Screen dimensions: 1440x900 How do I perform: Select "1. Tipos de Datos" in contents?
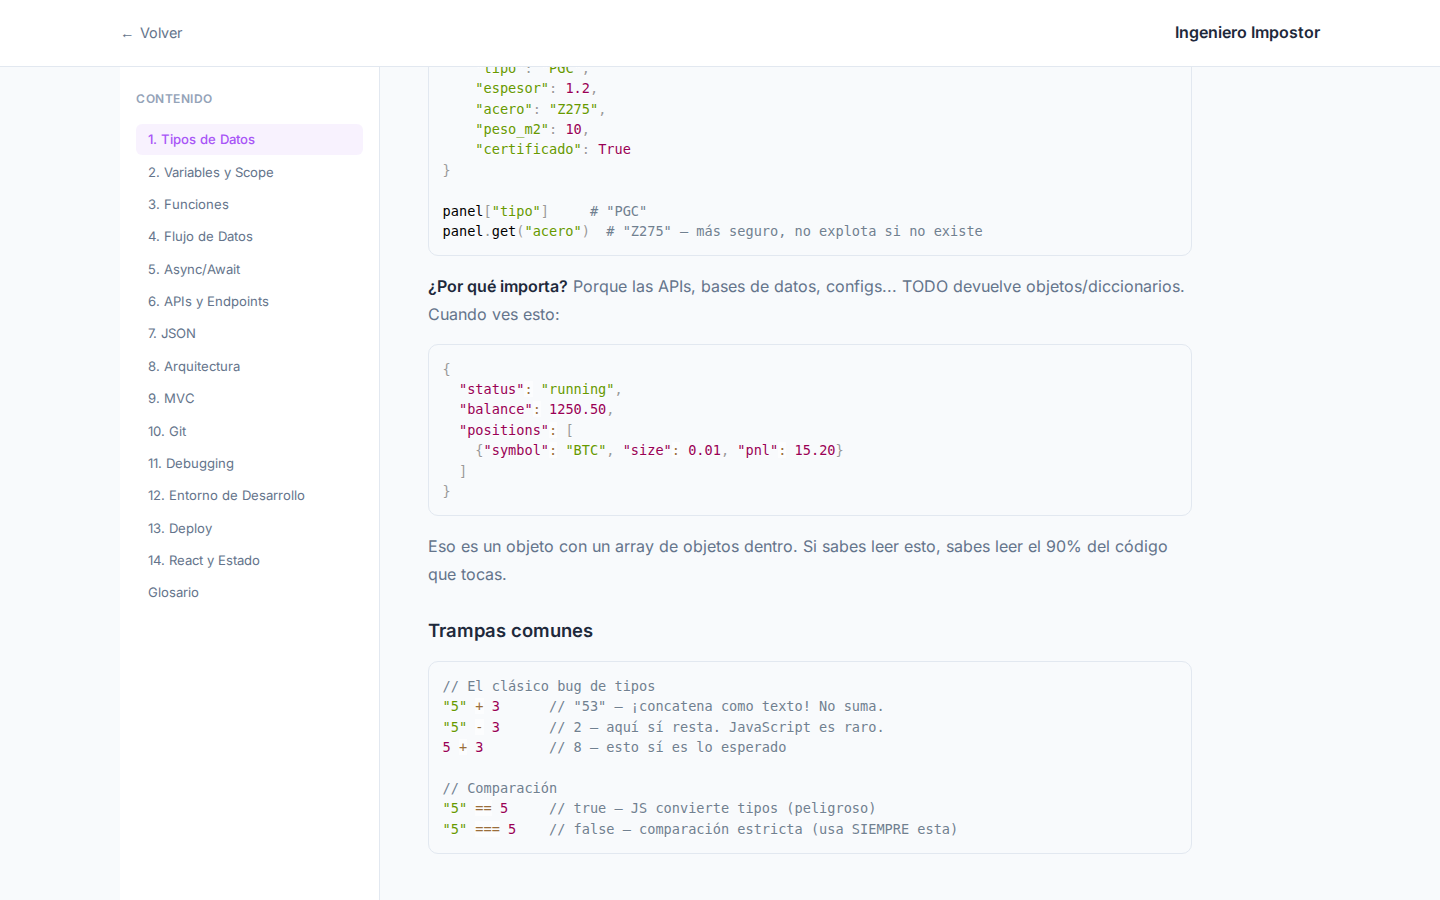pos(203,139)
